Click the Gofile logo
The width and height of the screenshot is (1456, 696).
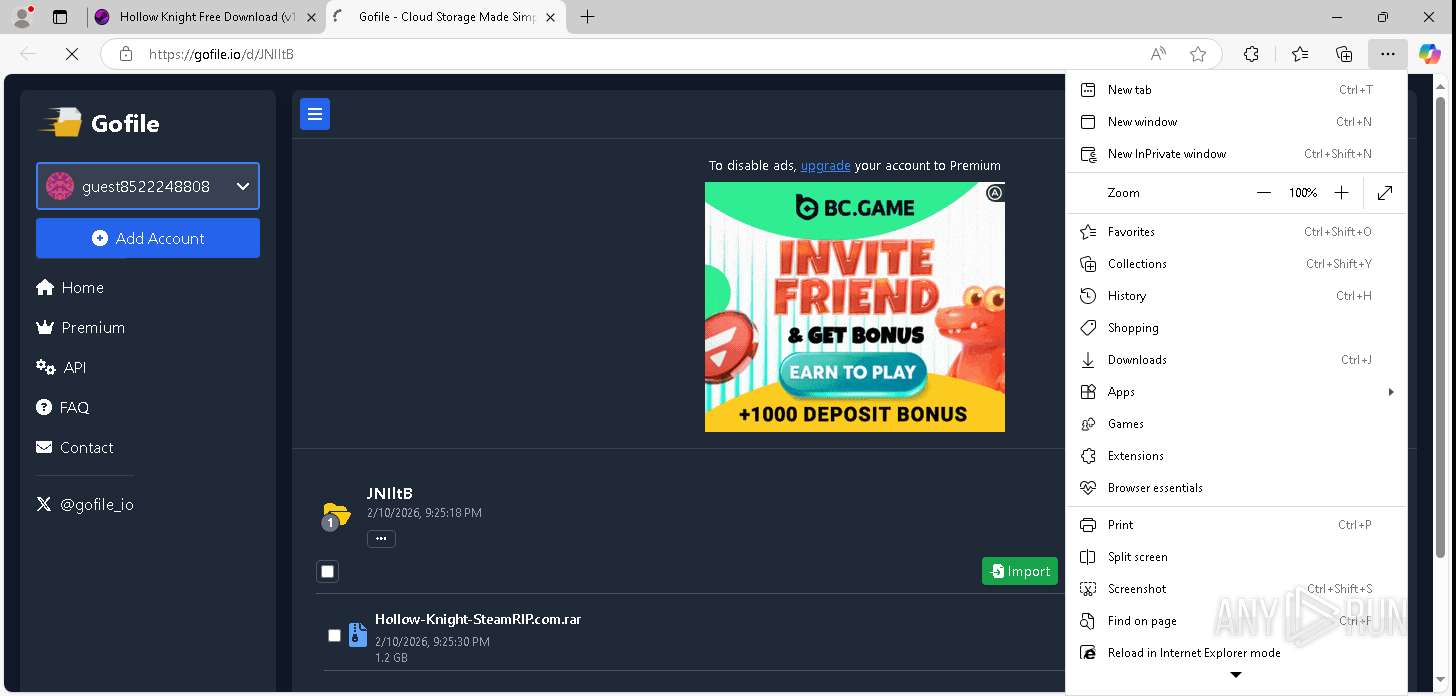pos(99,123)
